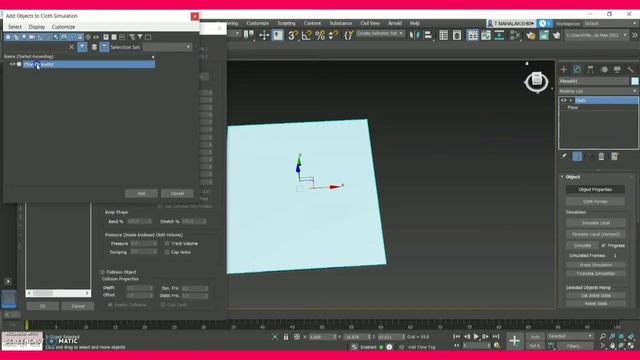Open the Scripting menu
The height and width of the screenshot is (360, 640).
[x=286, y=23]
